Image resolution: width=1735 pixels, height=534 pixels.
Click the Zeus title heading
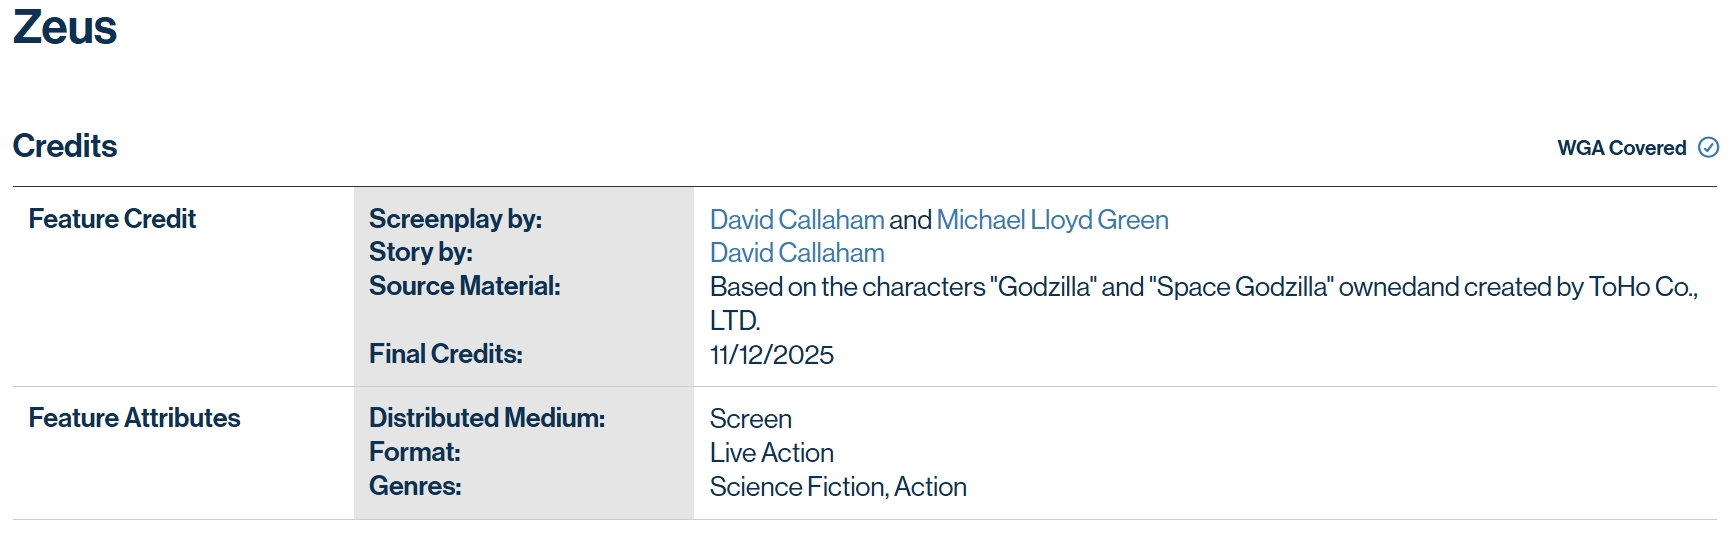[x=65, y=28]
